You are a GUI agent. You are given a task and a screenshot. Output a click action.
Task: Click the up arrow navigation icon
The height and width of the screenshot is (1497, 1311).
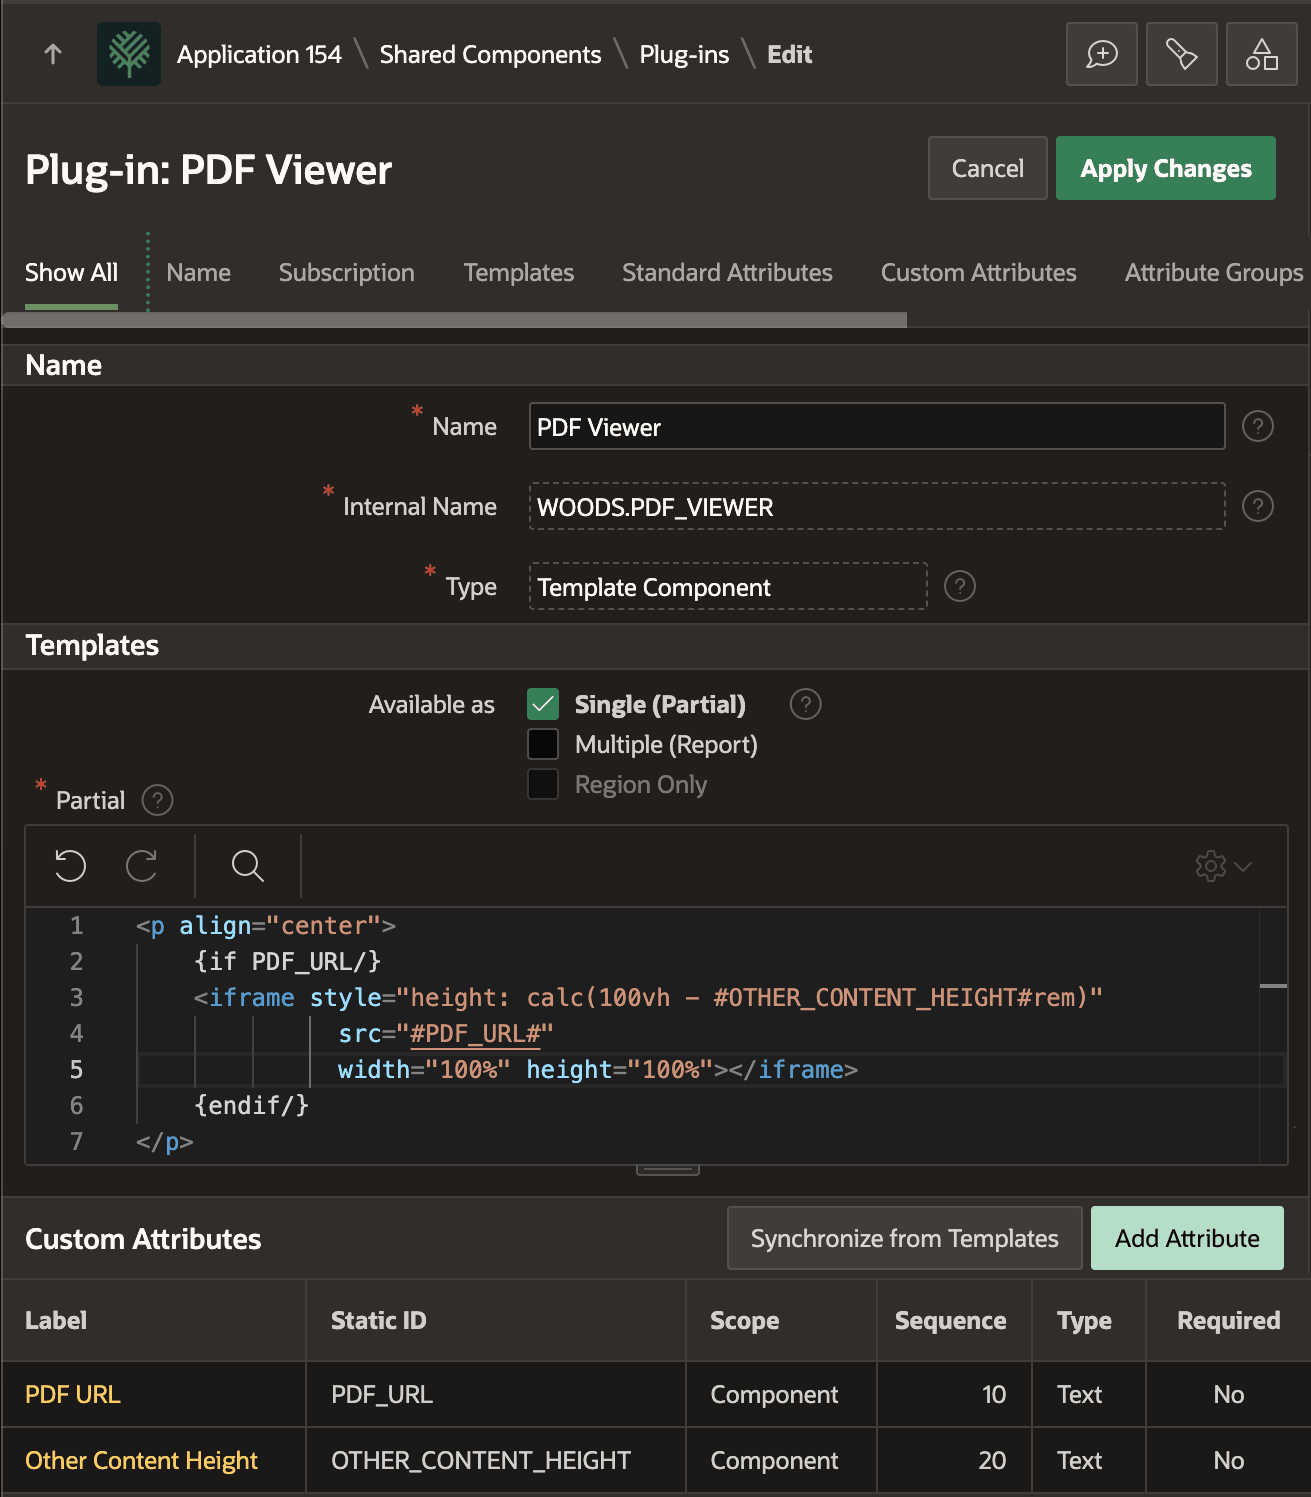53,54
